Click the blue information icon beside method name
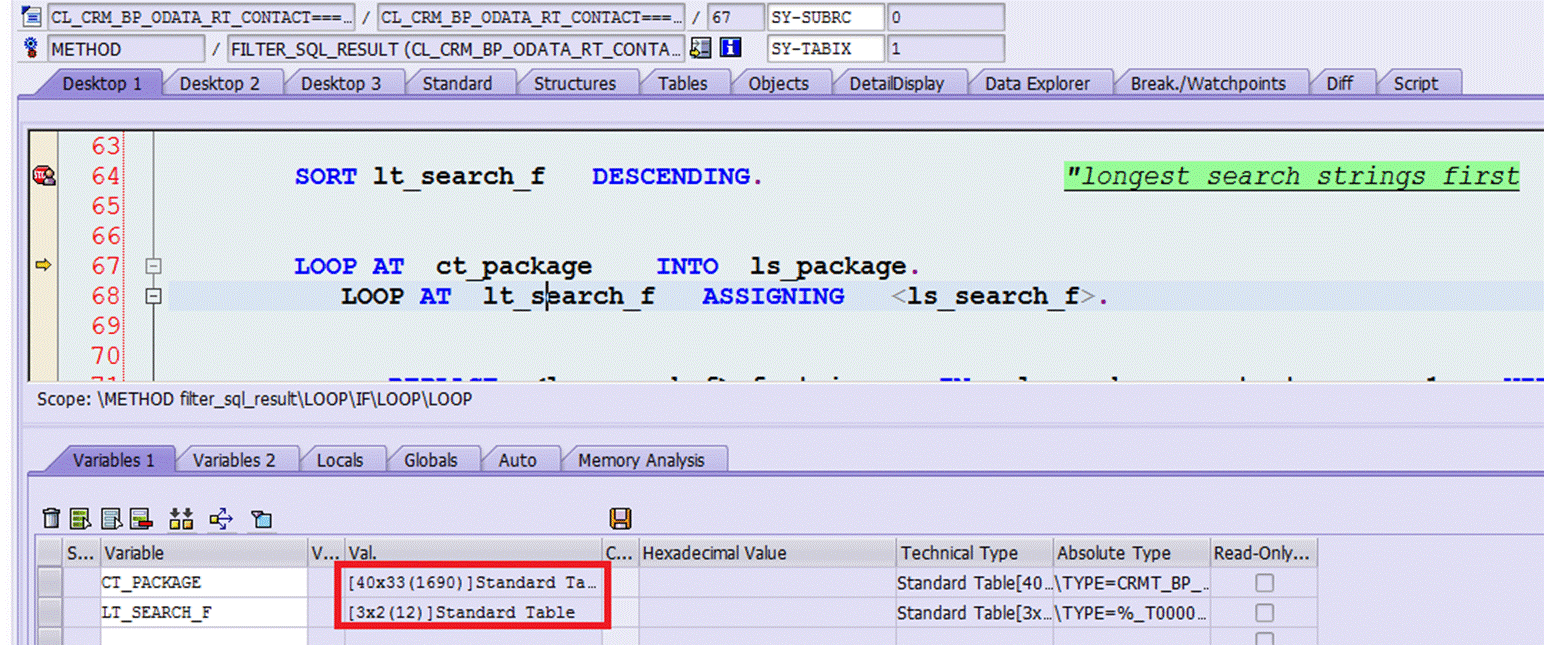Viewport: 1544px width, 645px height. 731,48
